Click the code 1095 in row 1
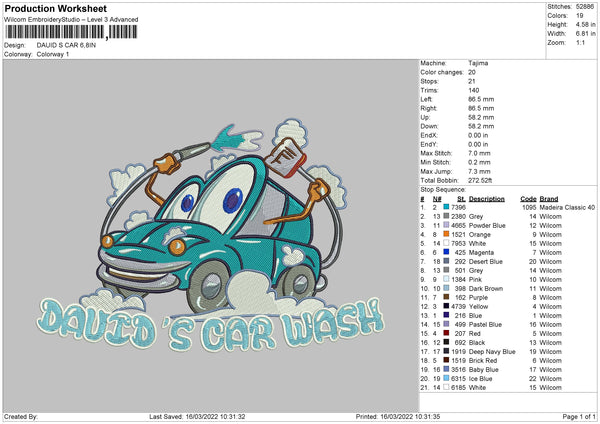The width and height of the screenshot is (600, 424). (x=529, y=207)
